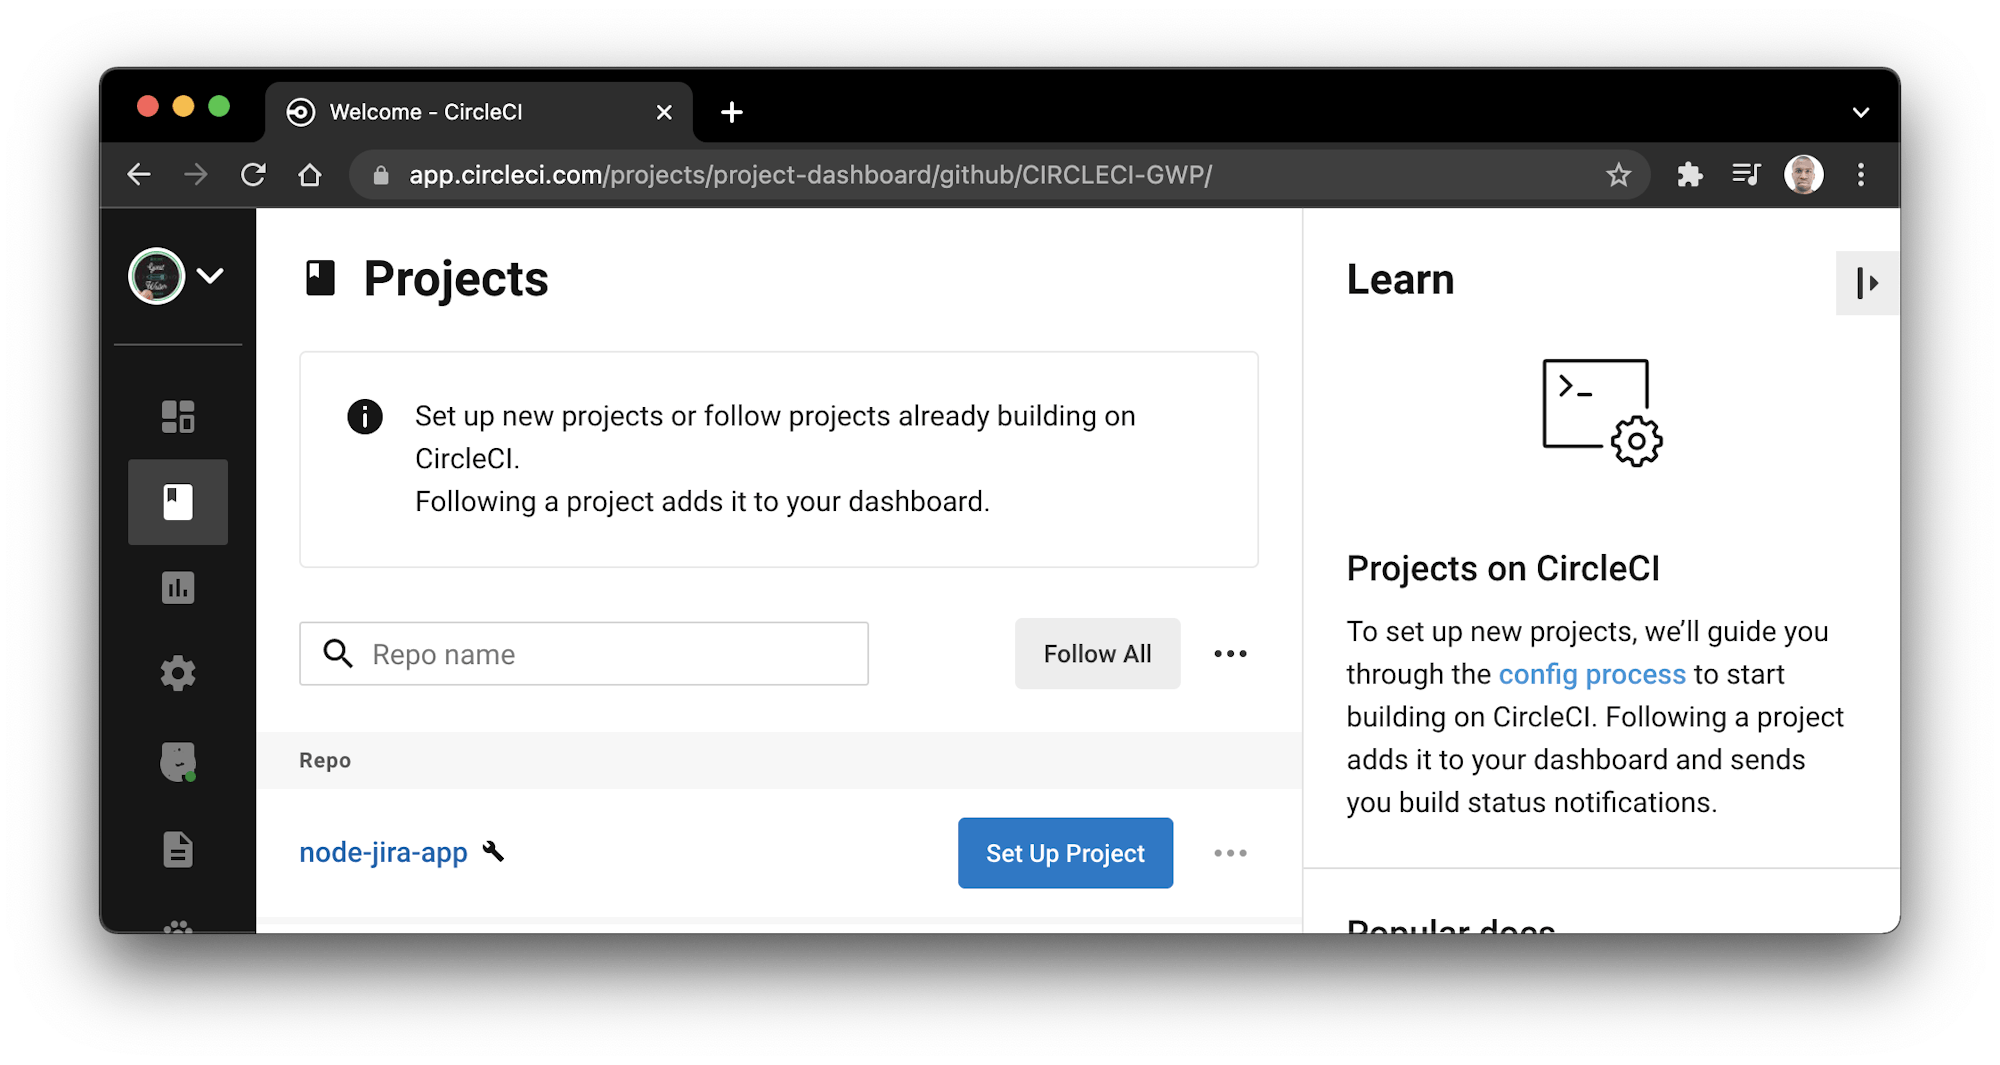Select the Projects bookmark icon in sidebar
2000x1065 pixels.
178,502
